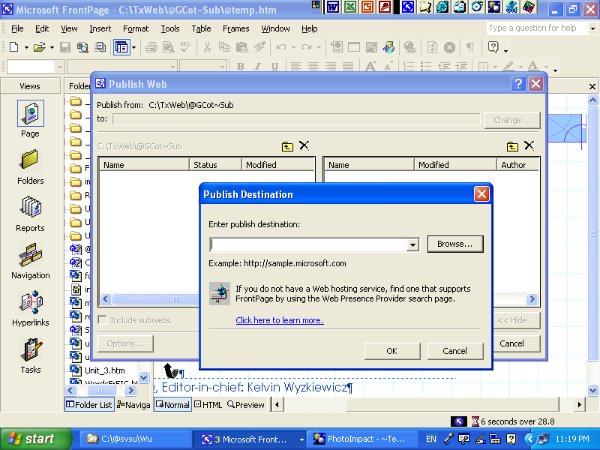
Task: Open the Page view in Views bar
Action: 30,116
